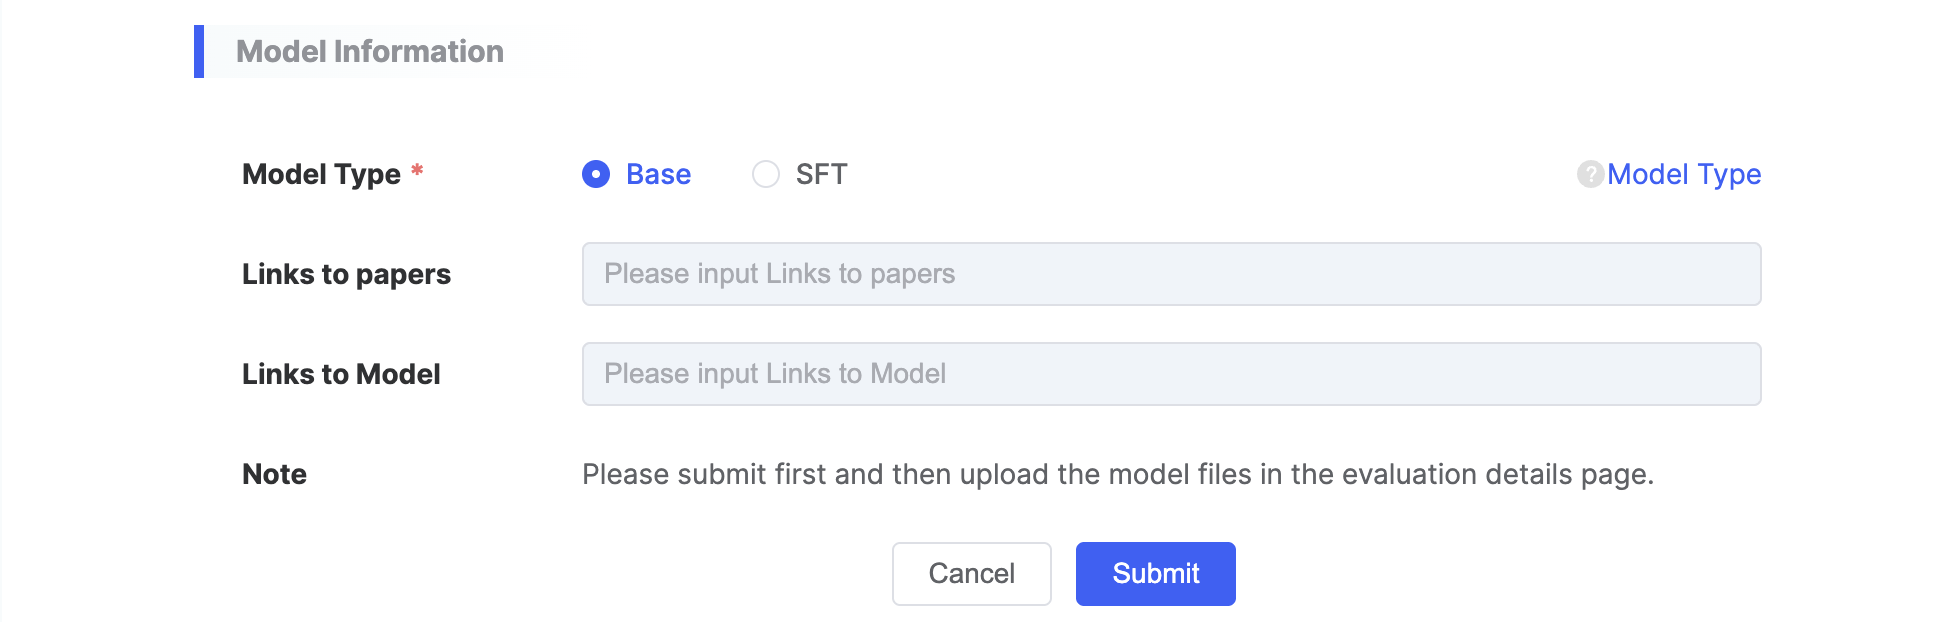The width and height of the screenshot is (1940, 622).
Task: Select the SFT radio button circle
Action: coord(766,174)
